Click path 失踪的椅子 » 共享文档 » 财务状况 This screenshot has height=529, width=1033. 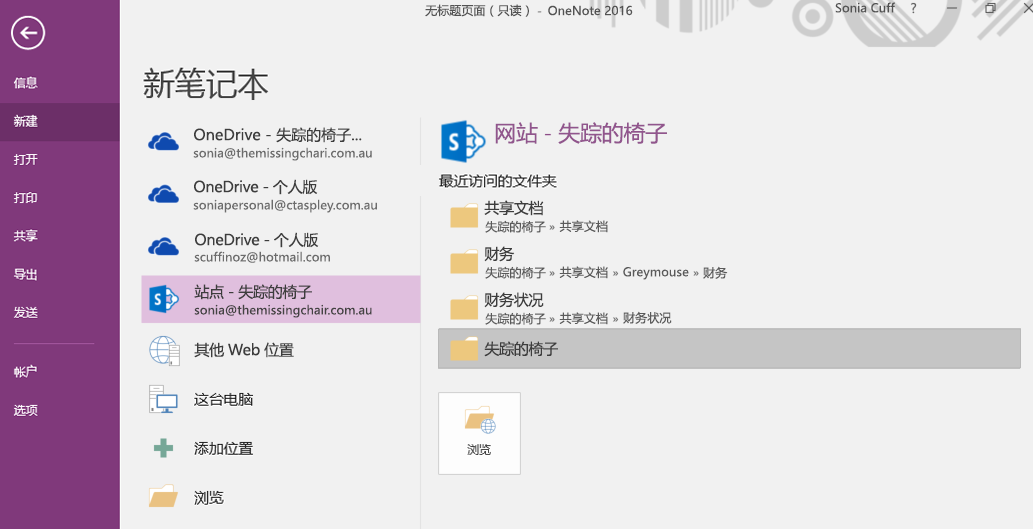tap(578, 318)
